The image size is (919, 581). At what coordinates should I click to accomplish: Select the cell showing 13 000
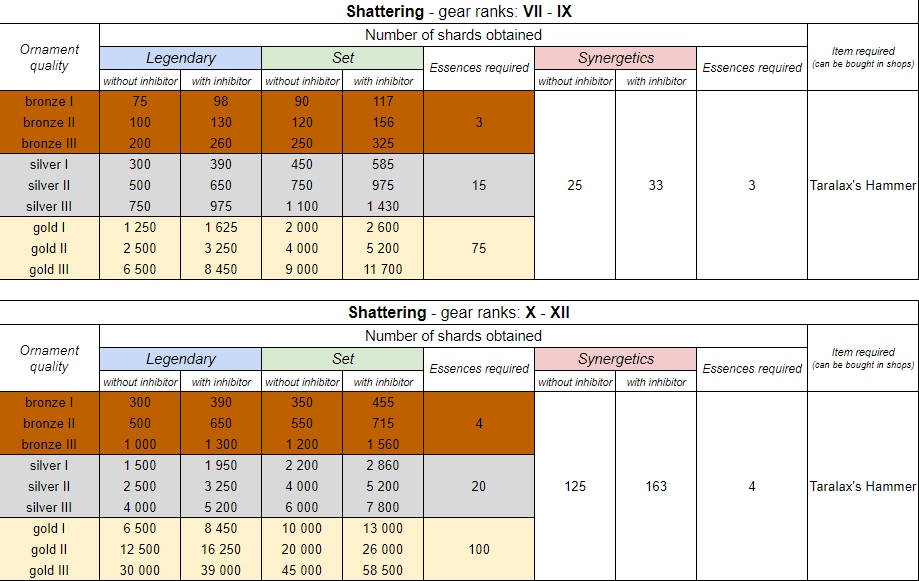click(x=383, y=529)
